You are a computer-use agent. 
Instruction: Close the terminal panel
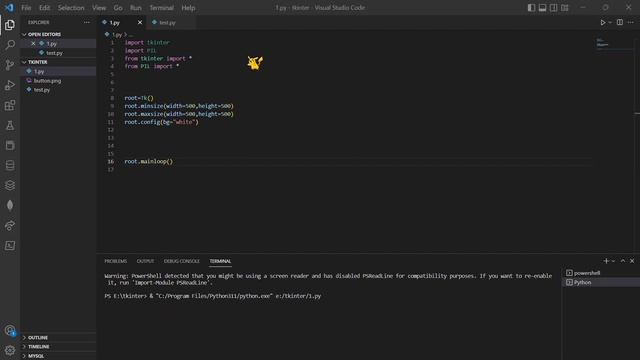[632, 261]
